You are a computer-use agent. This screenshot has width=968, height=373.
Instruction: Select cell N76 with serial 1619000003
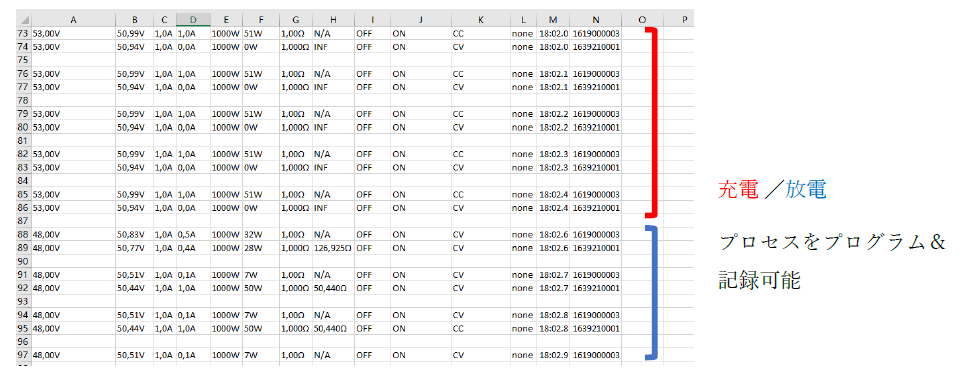596,73
